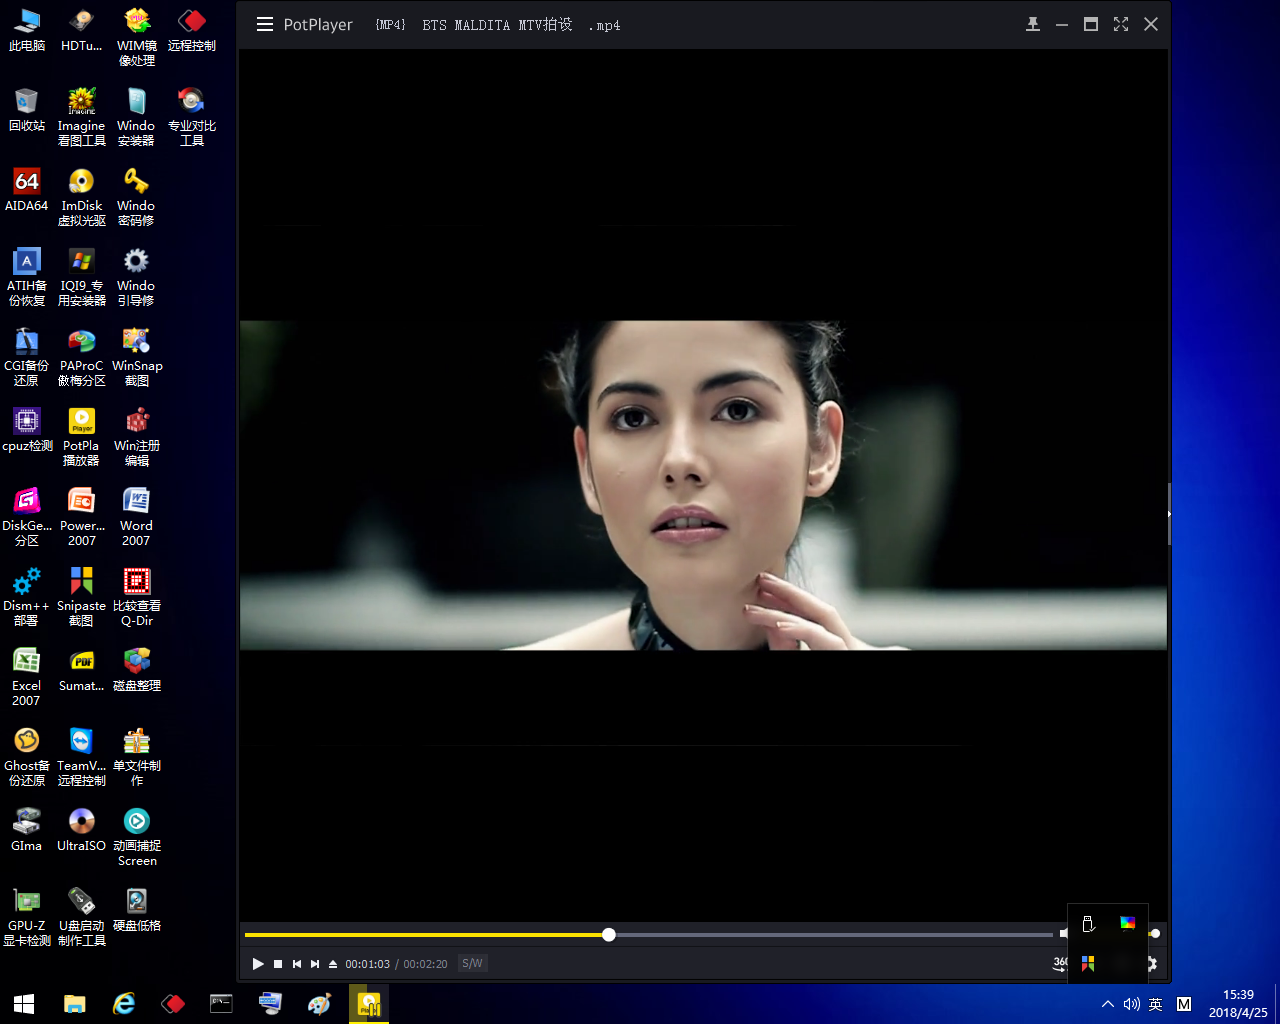1280x1024 pixels.
Task: Open PotPlayer settings gear
Action: click(x=1152, y=964)
